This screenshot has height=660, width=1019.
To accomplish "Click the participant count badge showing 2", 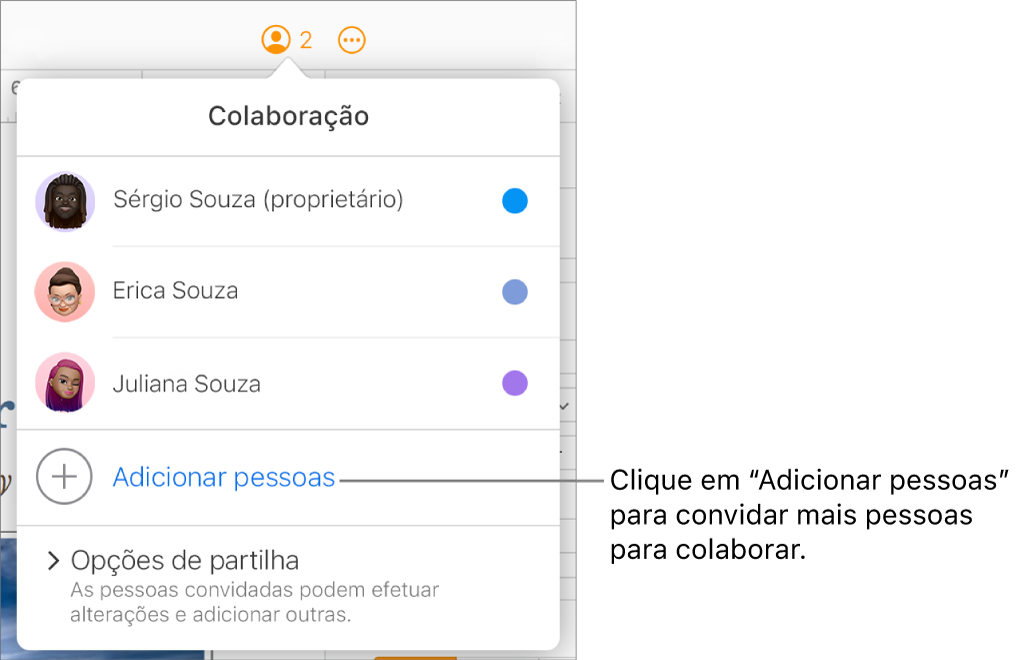I will 305,40.
